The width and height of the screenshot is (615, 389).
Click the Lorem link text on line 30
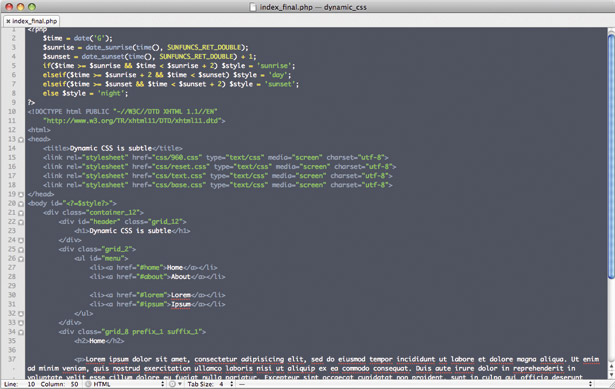coord(181,295)
